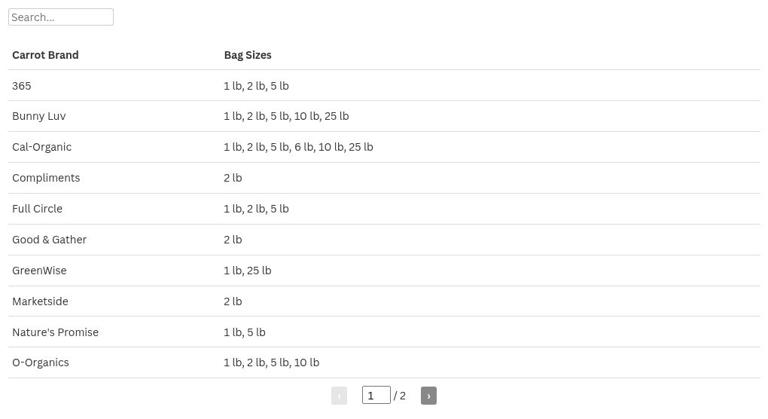The width and height of the screenshot is (768, 419).
Task: Sort by Bag Sizes column header
Action: [248, 55]
